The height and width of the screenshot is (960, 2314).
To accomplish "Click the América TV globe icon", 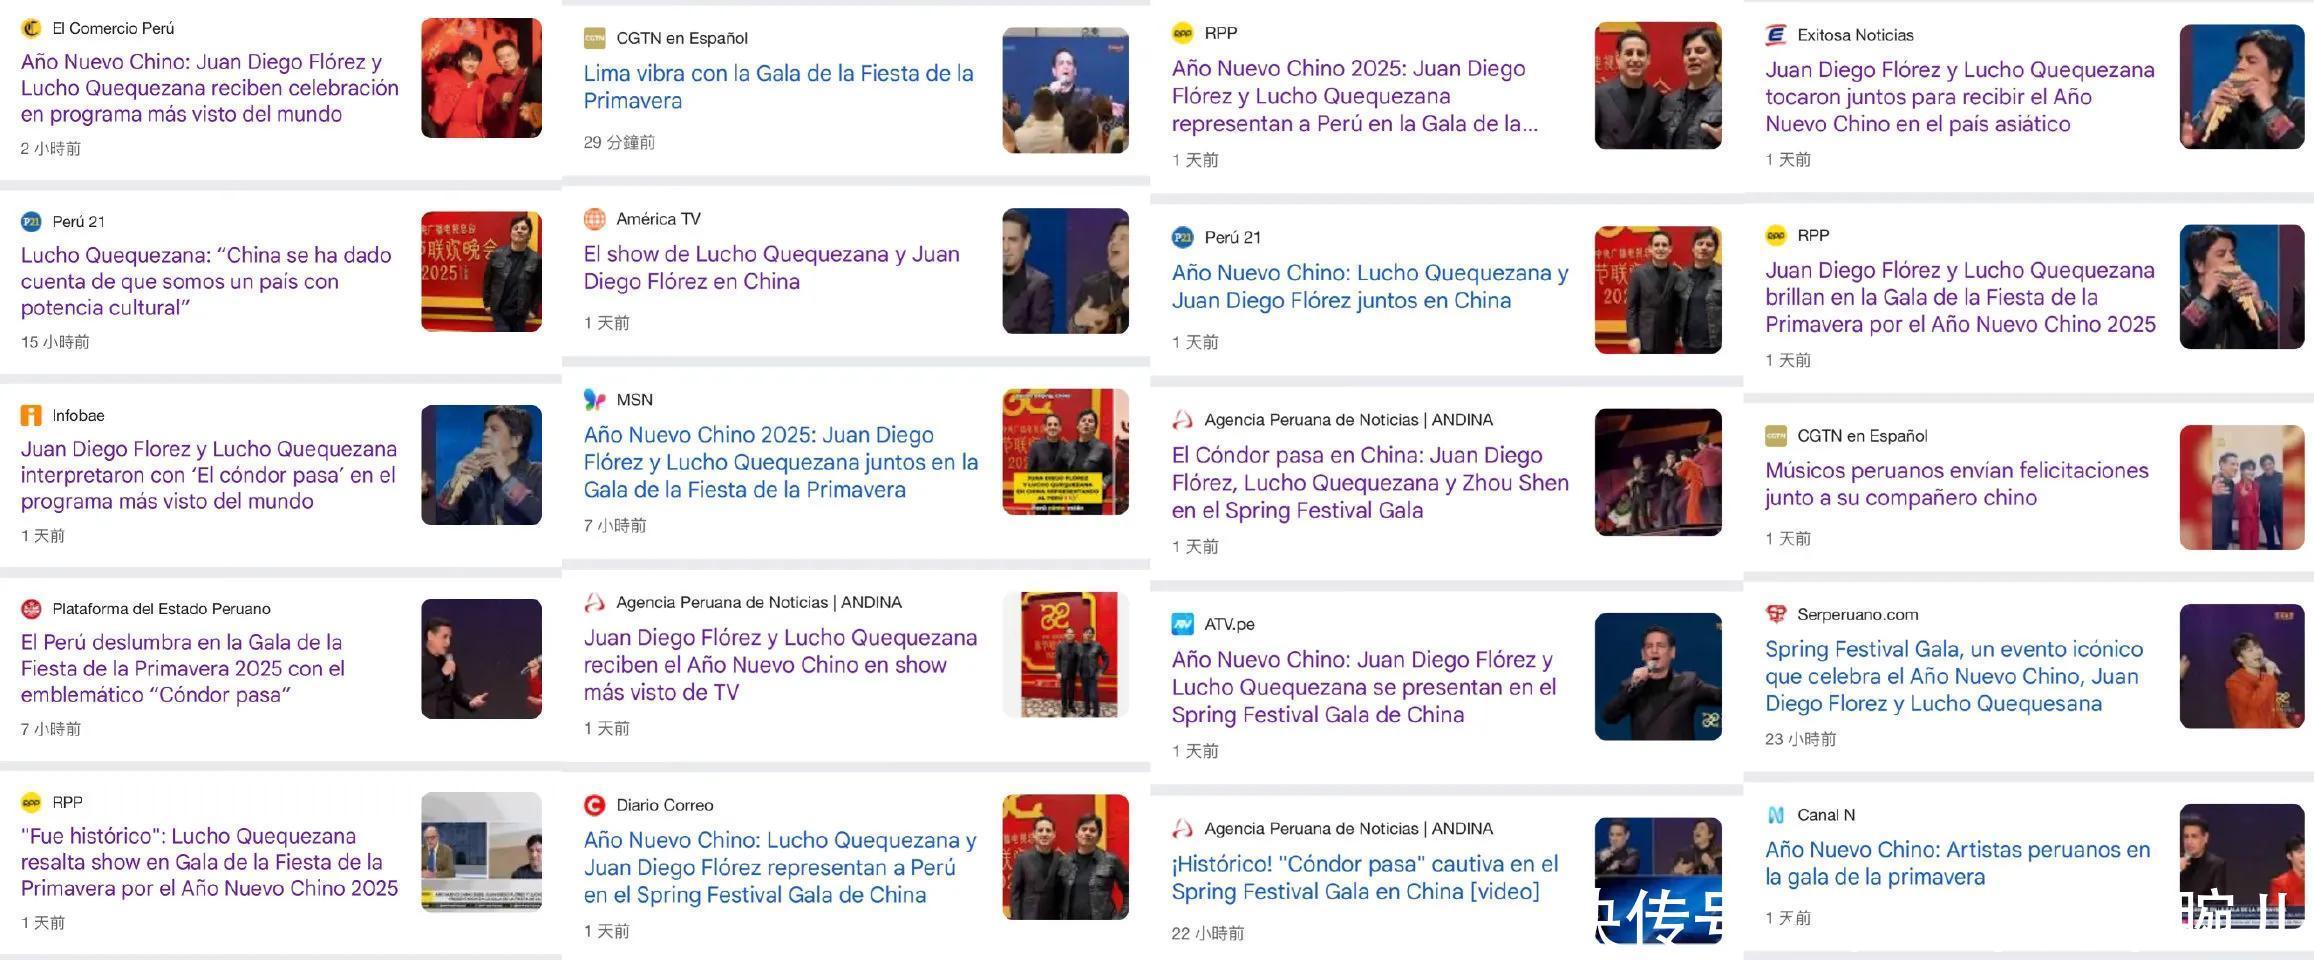I will 595,219.
